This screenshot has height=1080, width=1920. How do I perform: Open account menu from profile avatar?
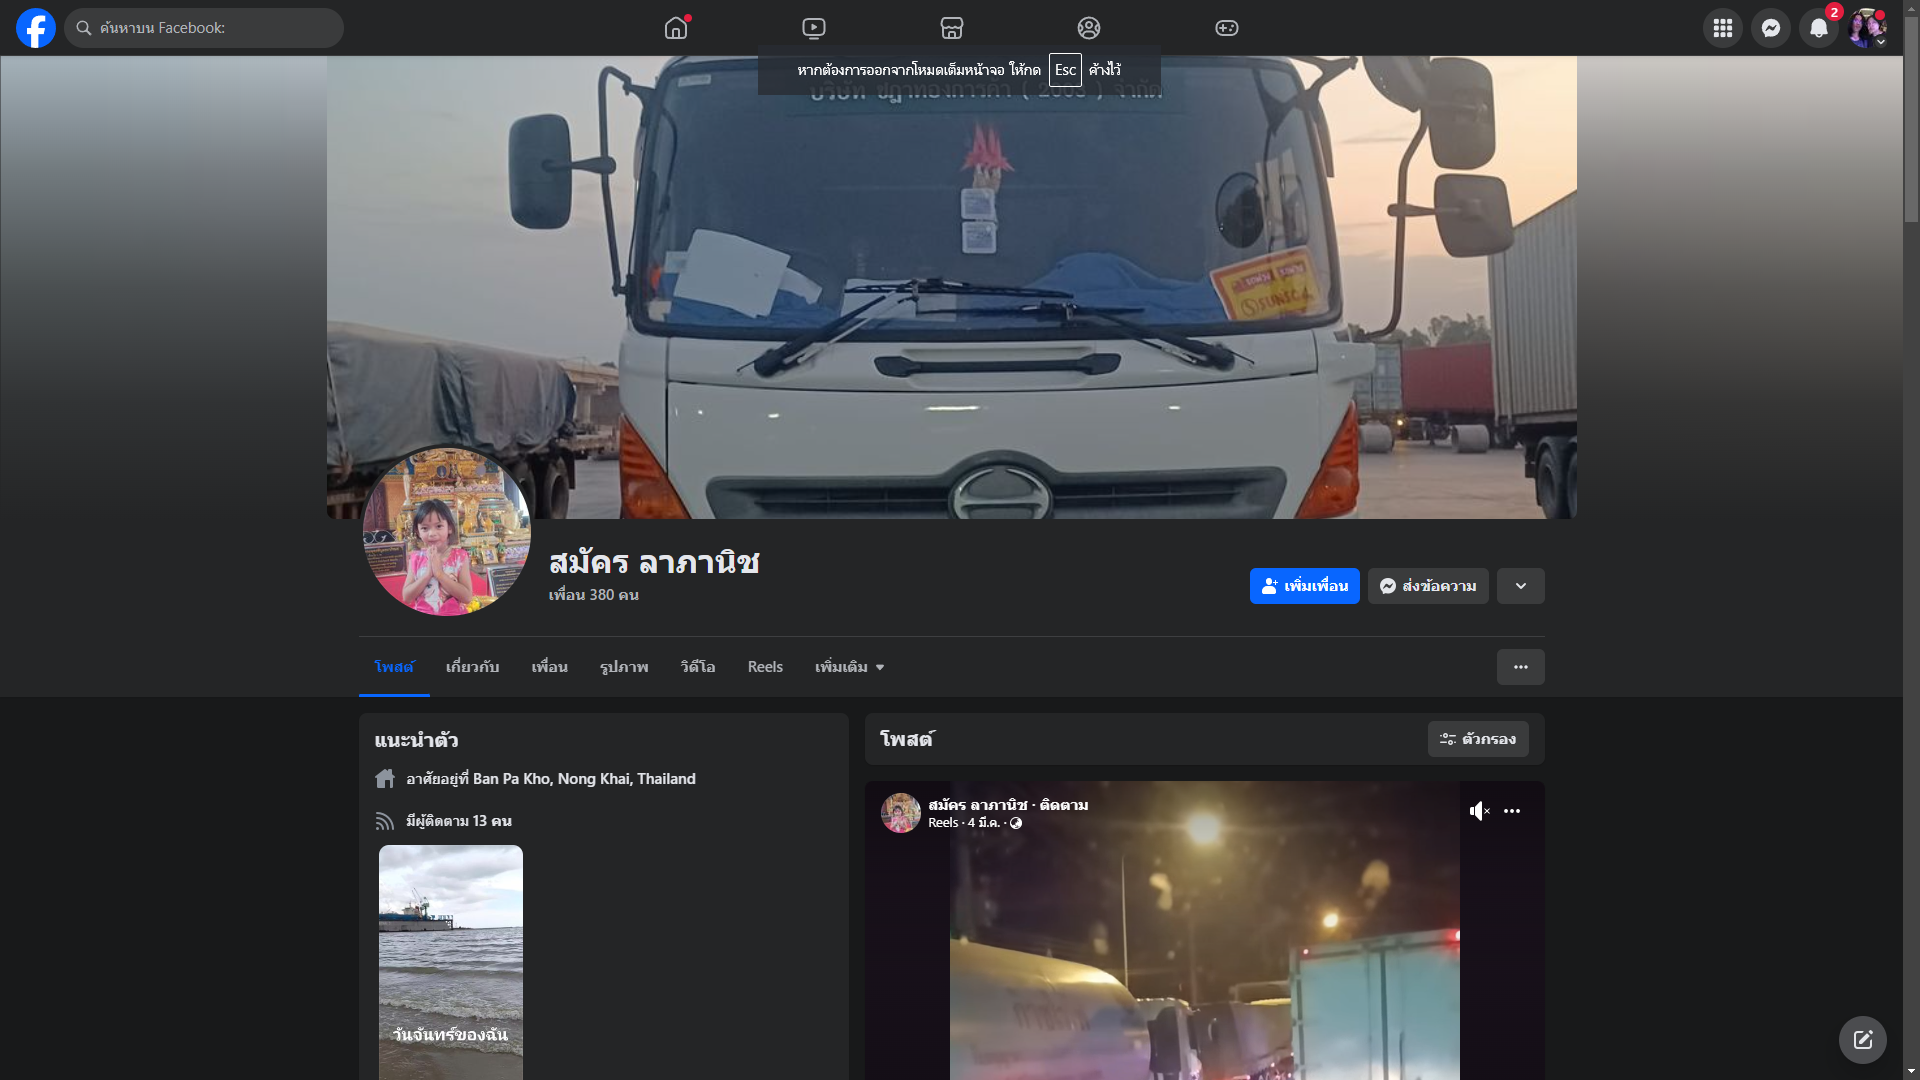pos(1866,28)
